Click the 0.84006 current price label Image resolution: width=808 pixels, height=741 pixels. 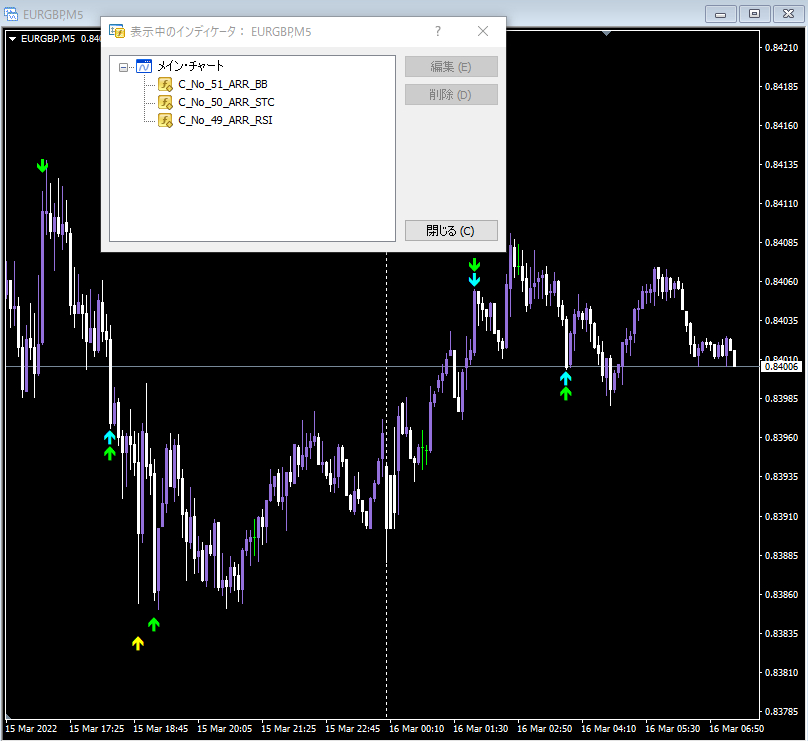coord(781,366)
